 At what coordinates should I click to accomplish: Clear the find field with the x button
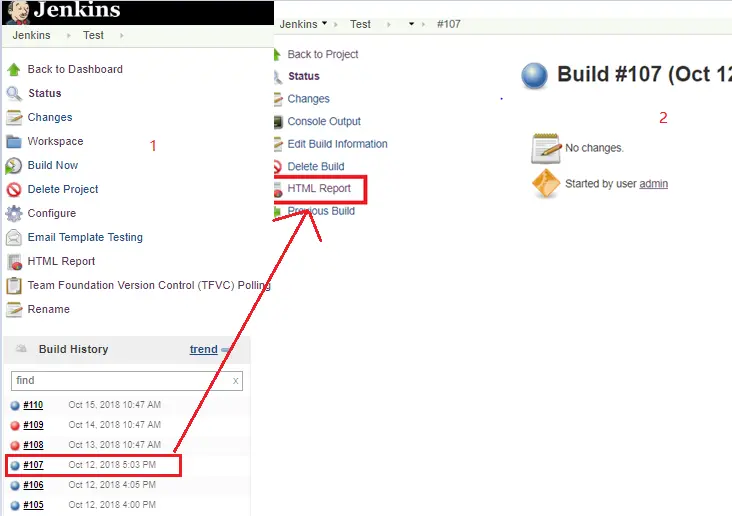click(x=236, y=381)
